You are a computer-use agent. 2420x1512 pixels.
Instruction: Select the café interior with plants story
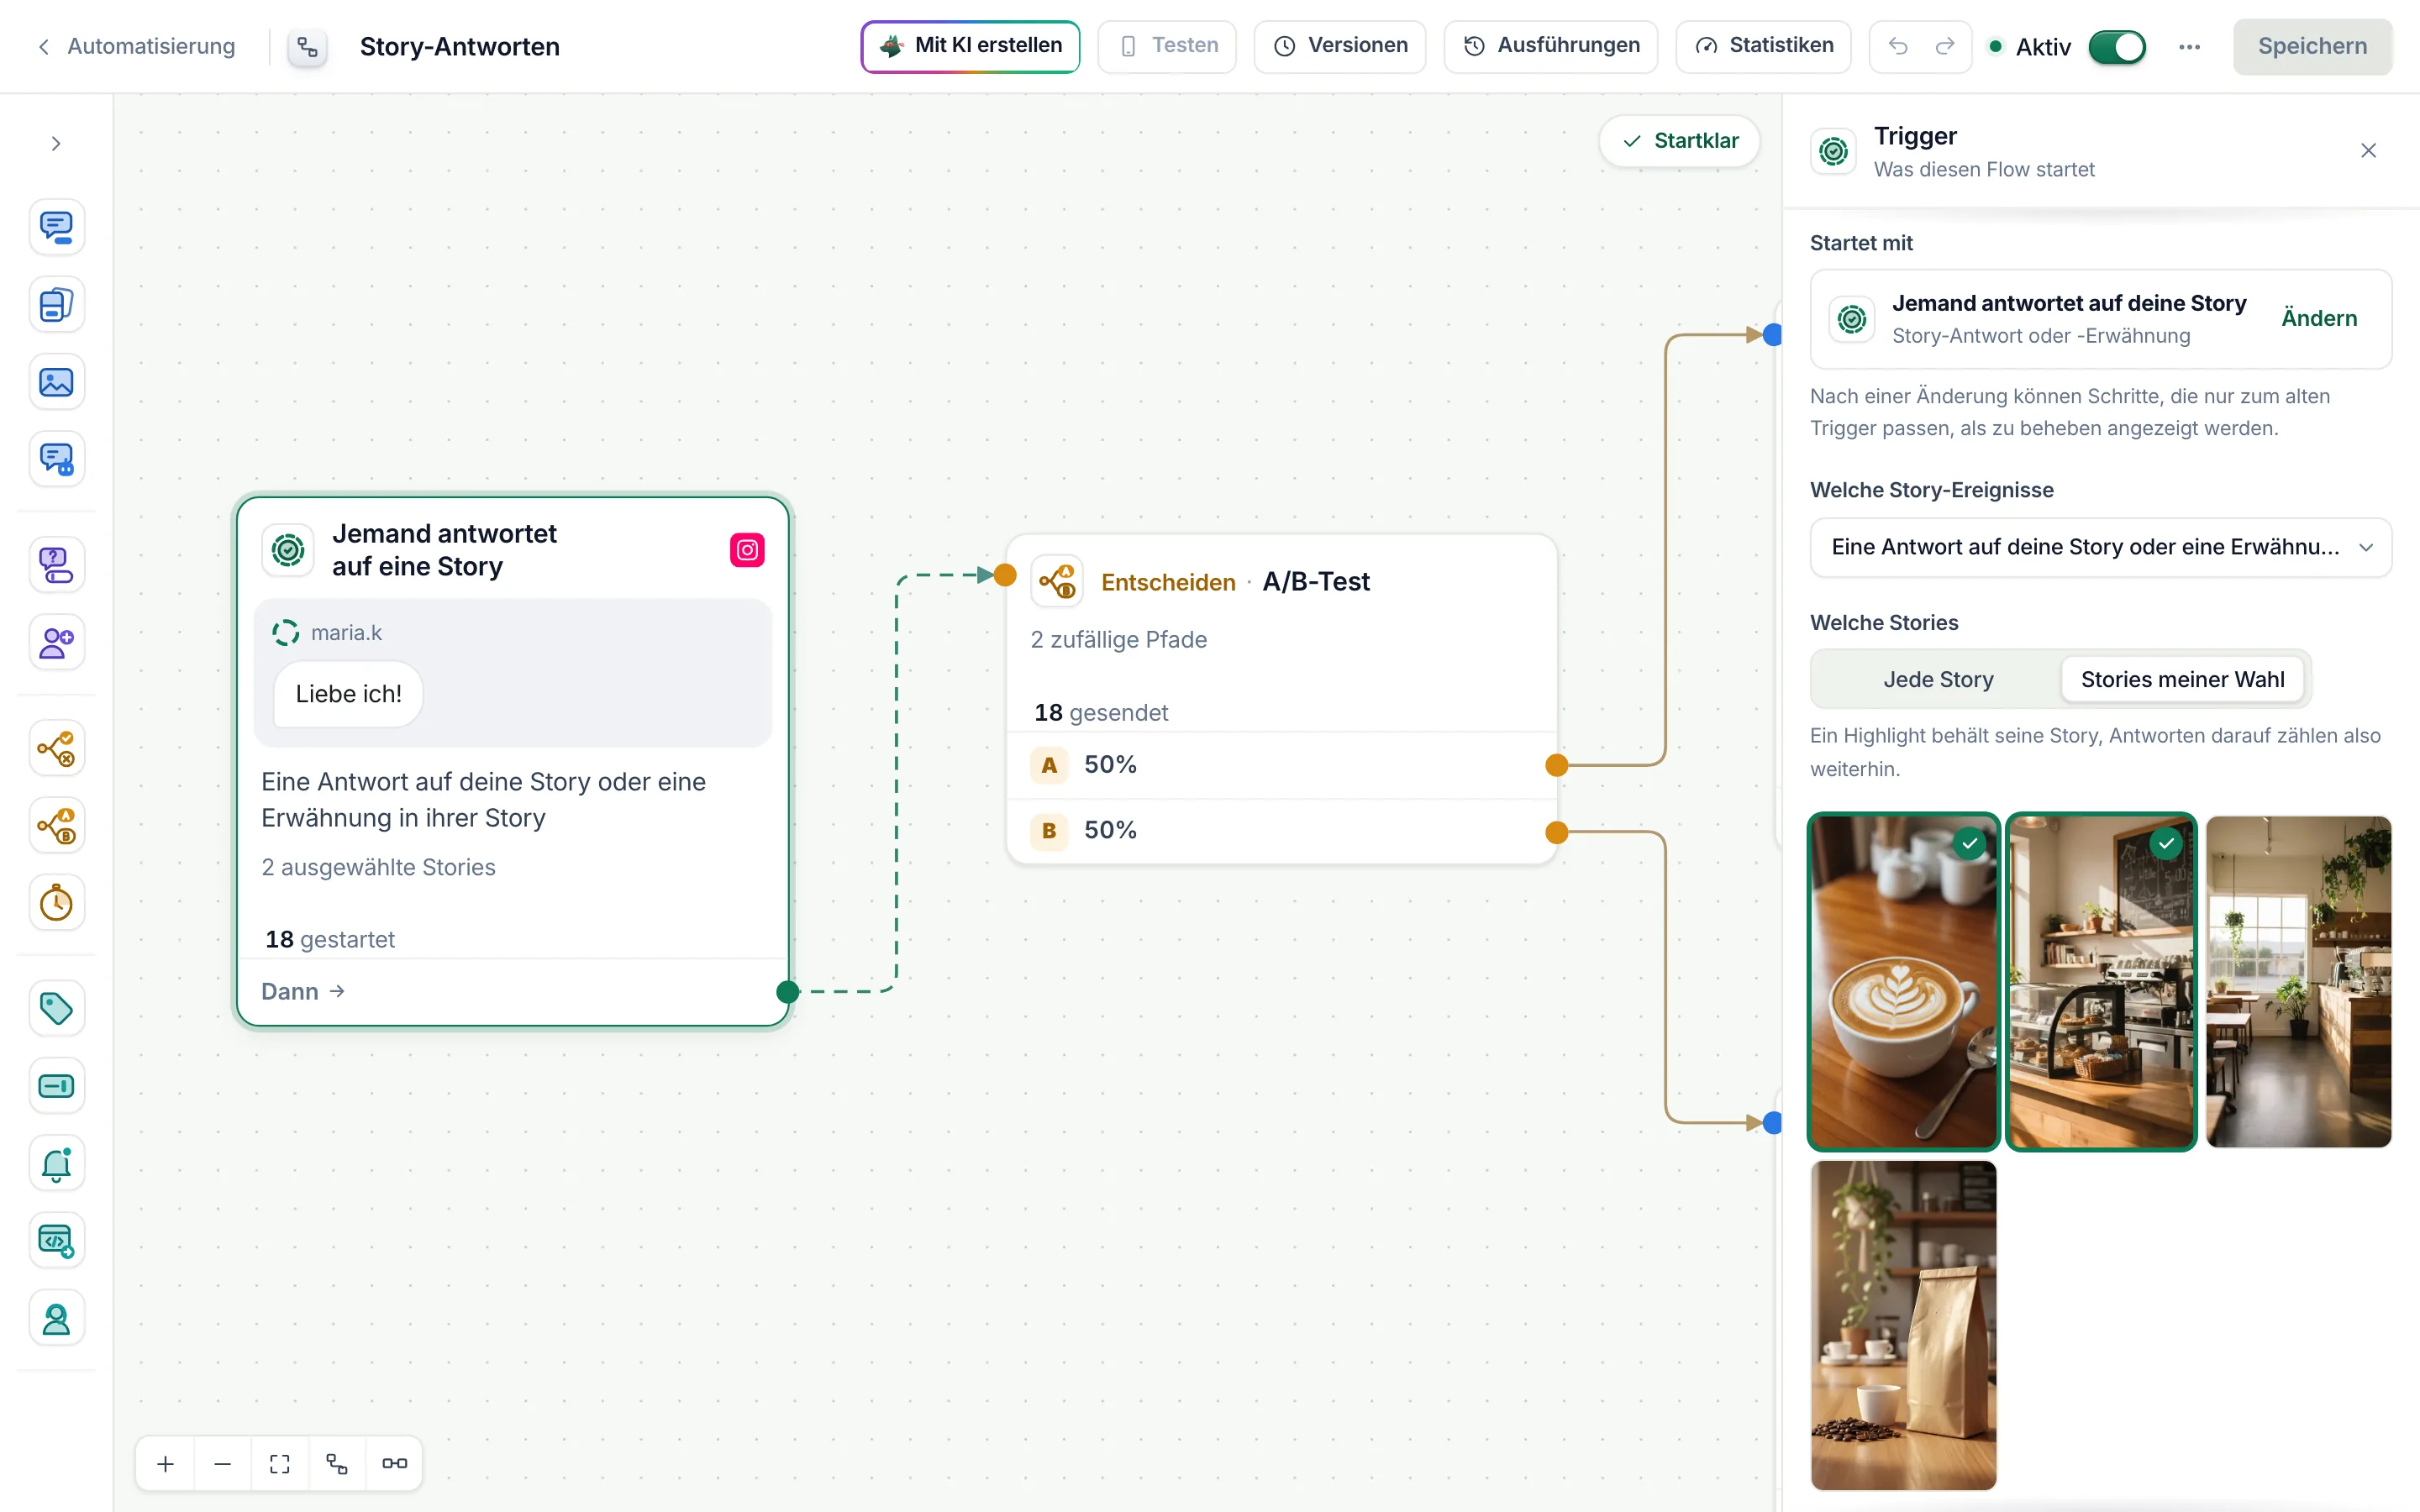tap(2298, 982)
